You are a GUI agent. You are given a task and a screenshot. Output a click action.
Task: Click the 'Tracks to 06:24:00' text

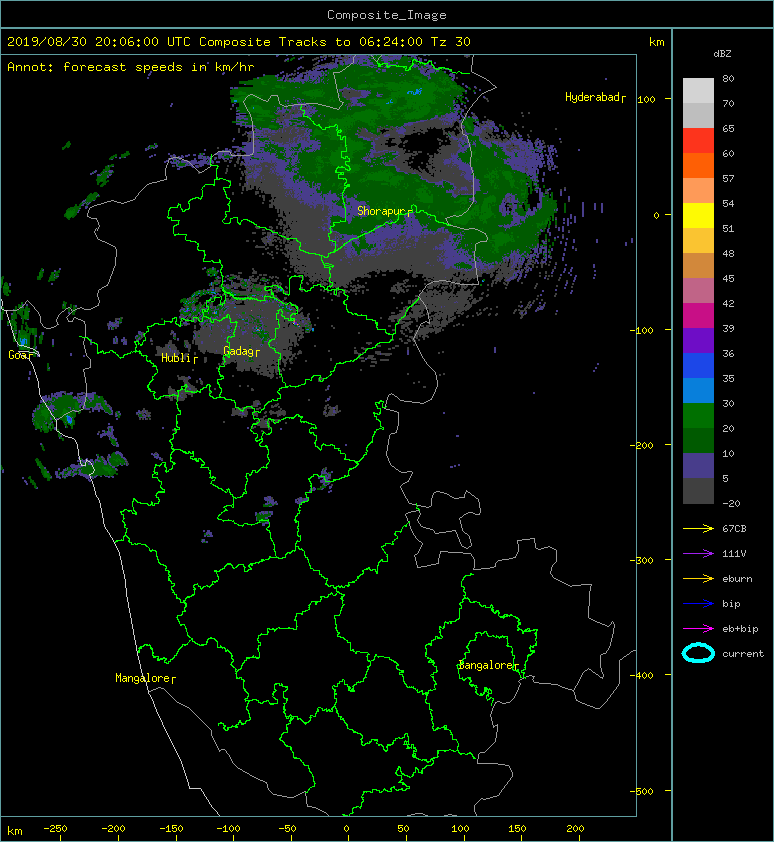(351, 42)
